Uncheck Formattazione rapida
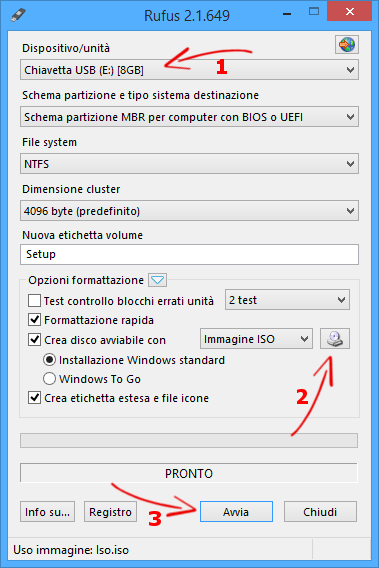 pos(34,320)
